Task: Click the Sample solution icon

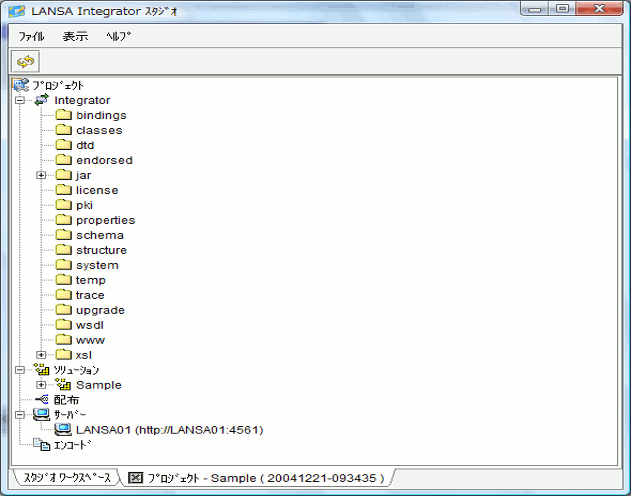Action: (64, 385)
